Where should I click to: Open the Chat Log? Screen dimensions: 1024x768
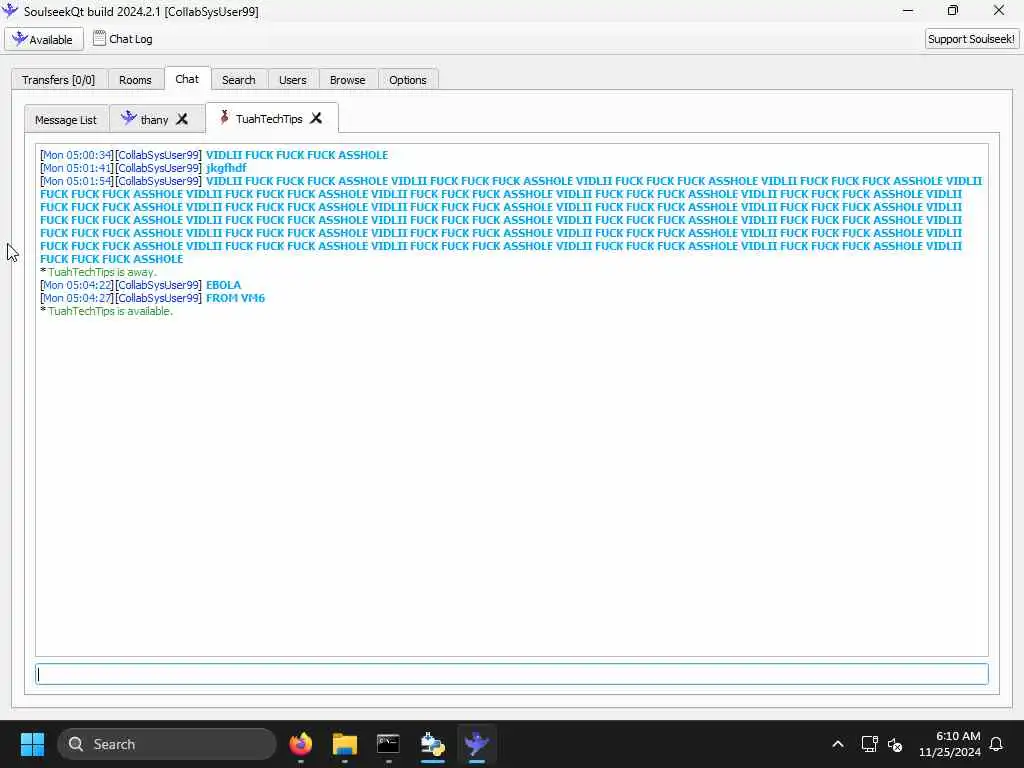123,39
